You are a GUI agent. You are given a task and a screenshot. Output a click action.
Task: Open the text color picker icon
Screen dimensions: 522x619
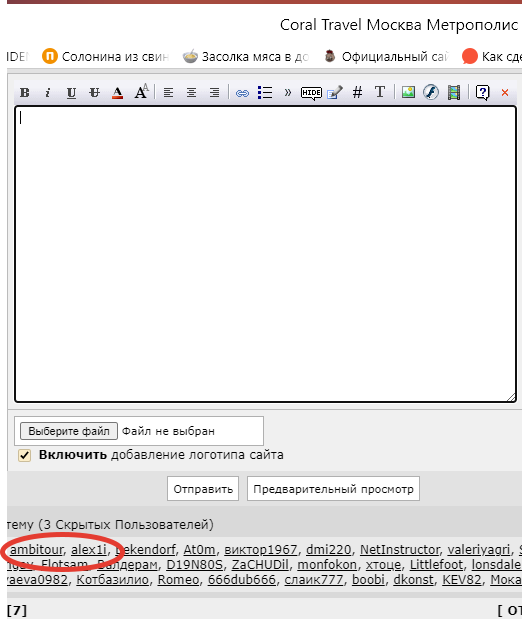pyautogui.click(x=117, y=92)
